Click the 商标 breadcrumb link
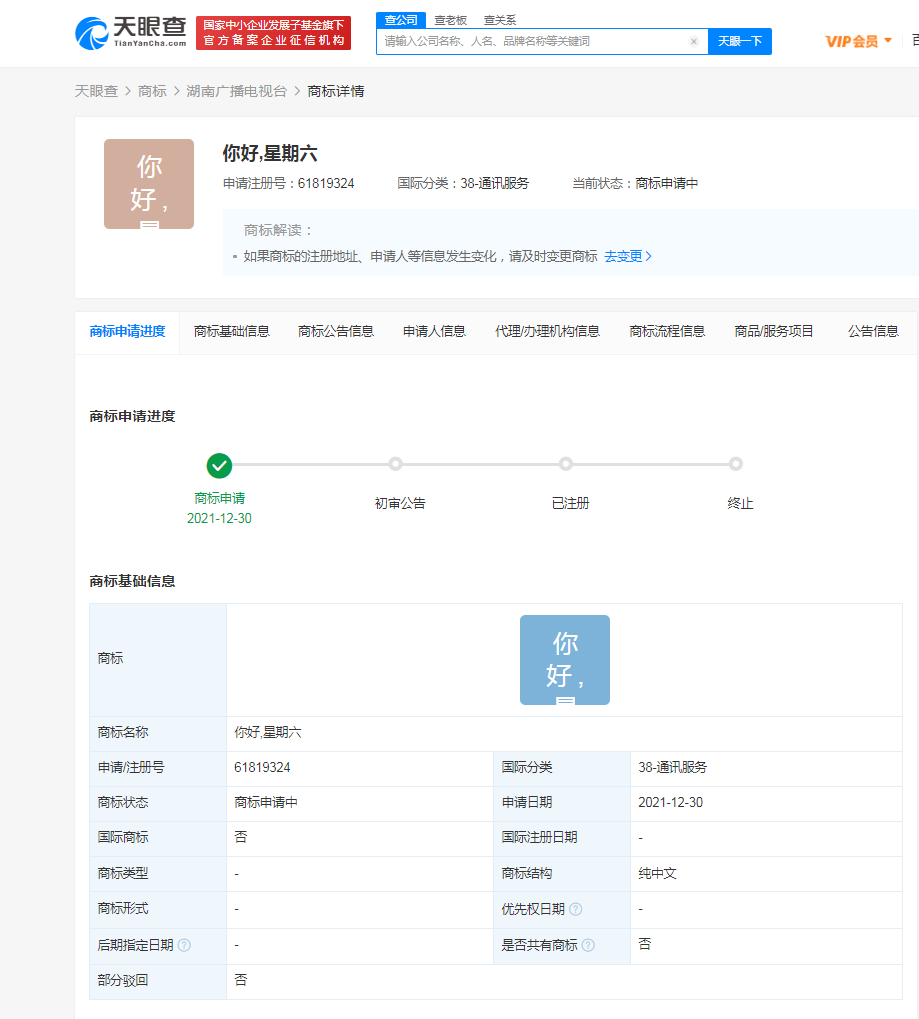919x1019 pixels. [152, 91]
